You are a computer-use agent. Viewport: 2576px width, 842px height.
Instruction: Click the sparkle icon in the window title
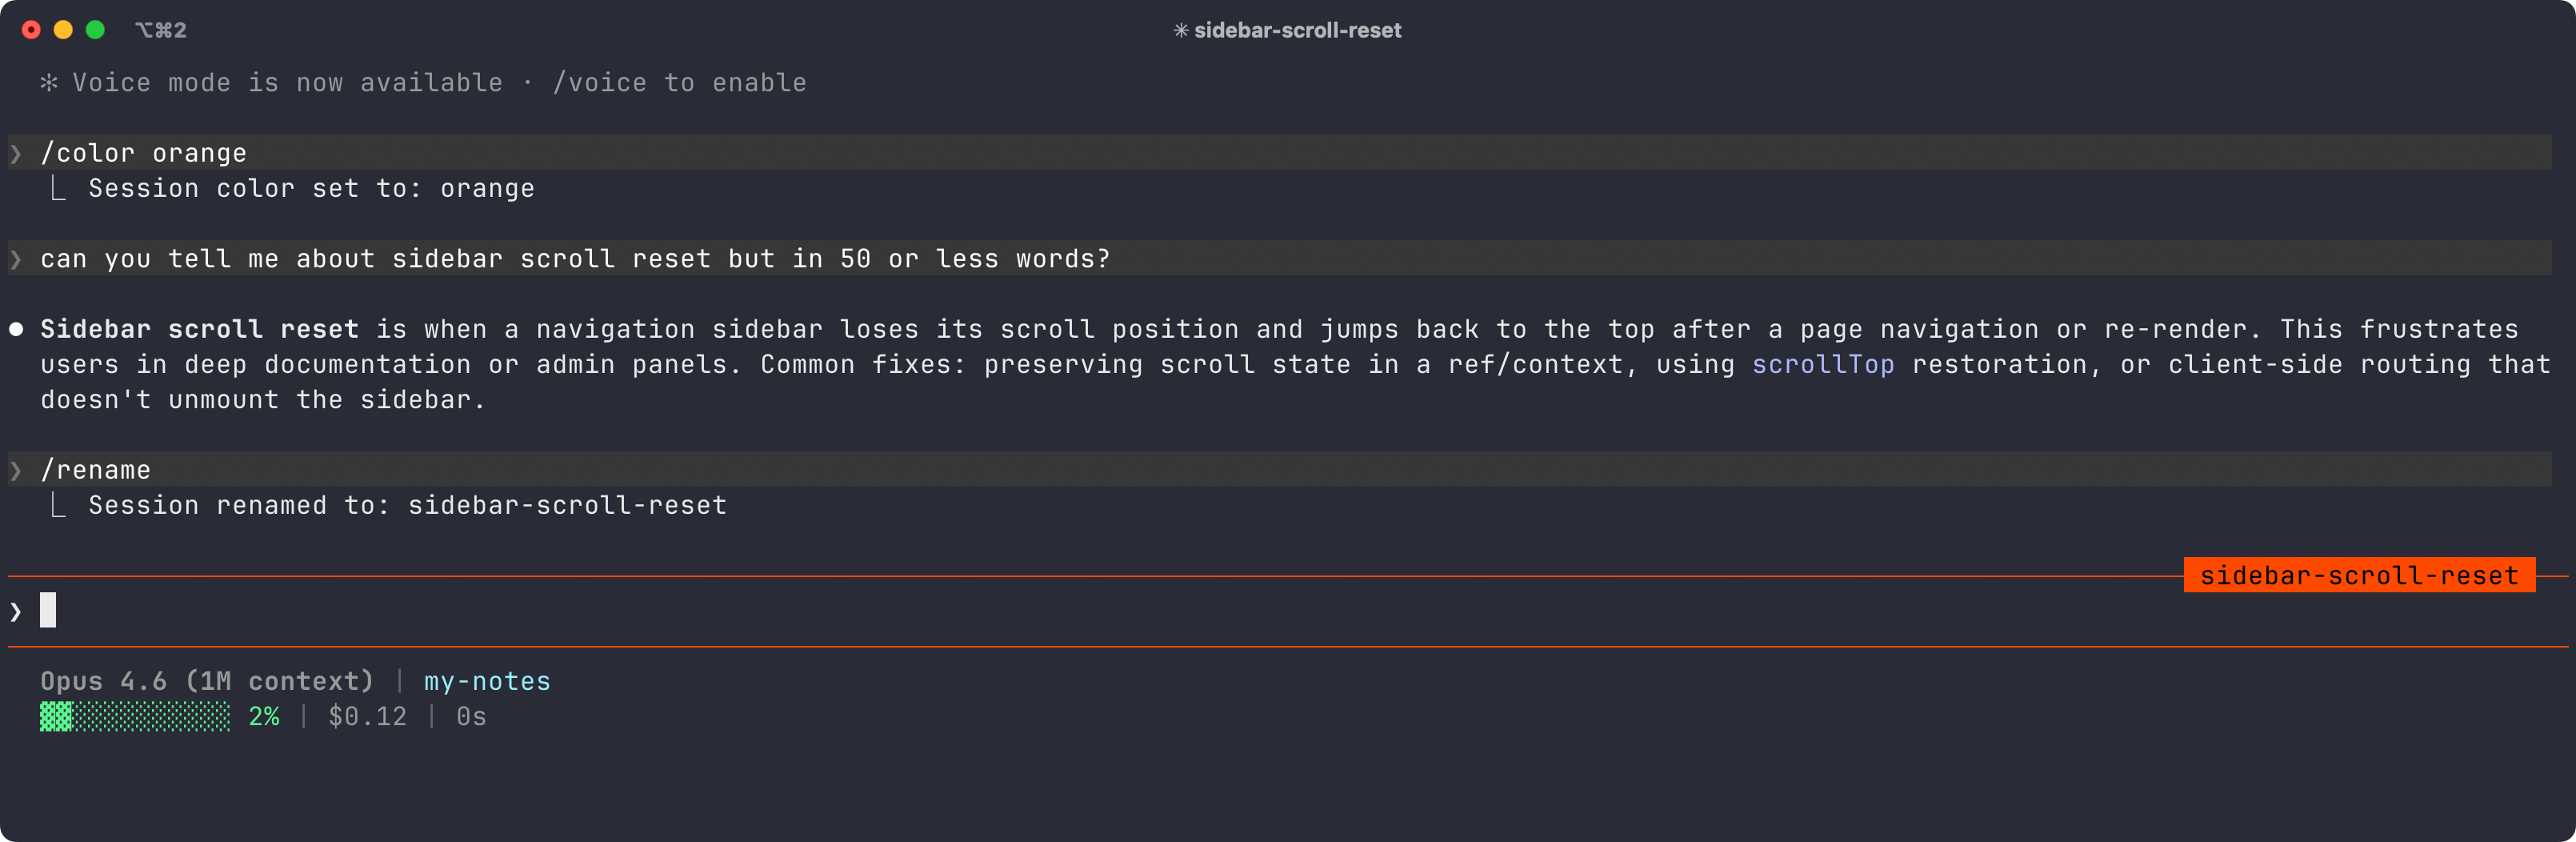click(x=1182, y=30)
